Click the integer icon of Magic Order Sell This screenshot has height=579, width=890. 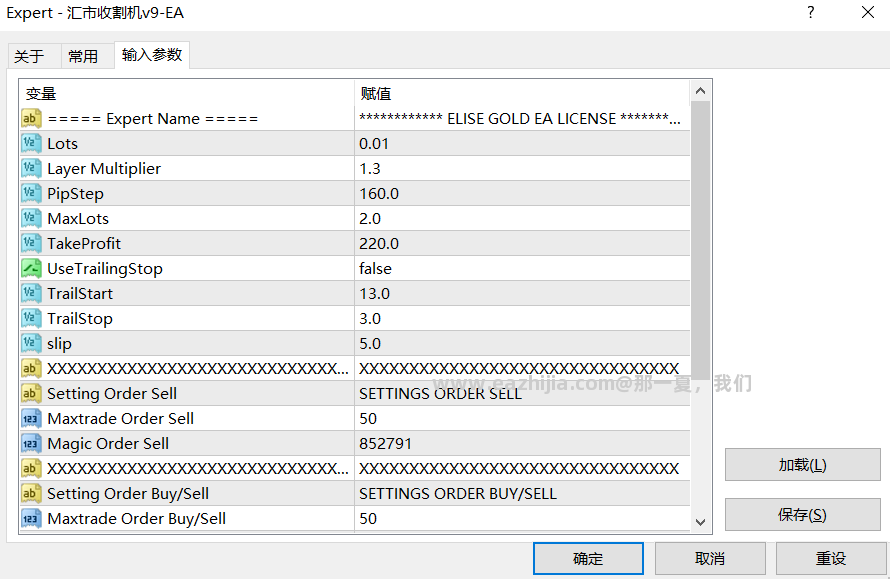click(31, 443)
